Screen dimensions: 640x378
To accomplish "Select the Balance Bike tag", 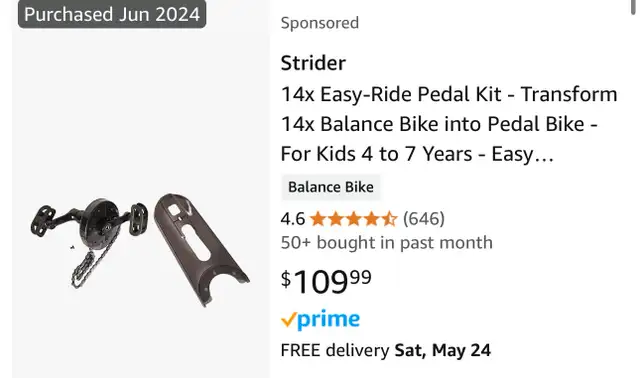I will pyautogui.click(x=331, y=187).
